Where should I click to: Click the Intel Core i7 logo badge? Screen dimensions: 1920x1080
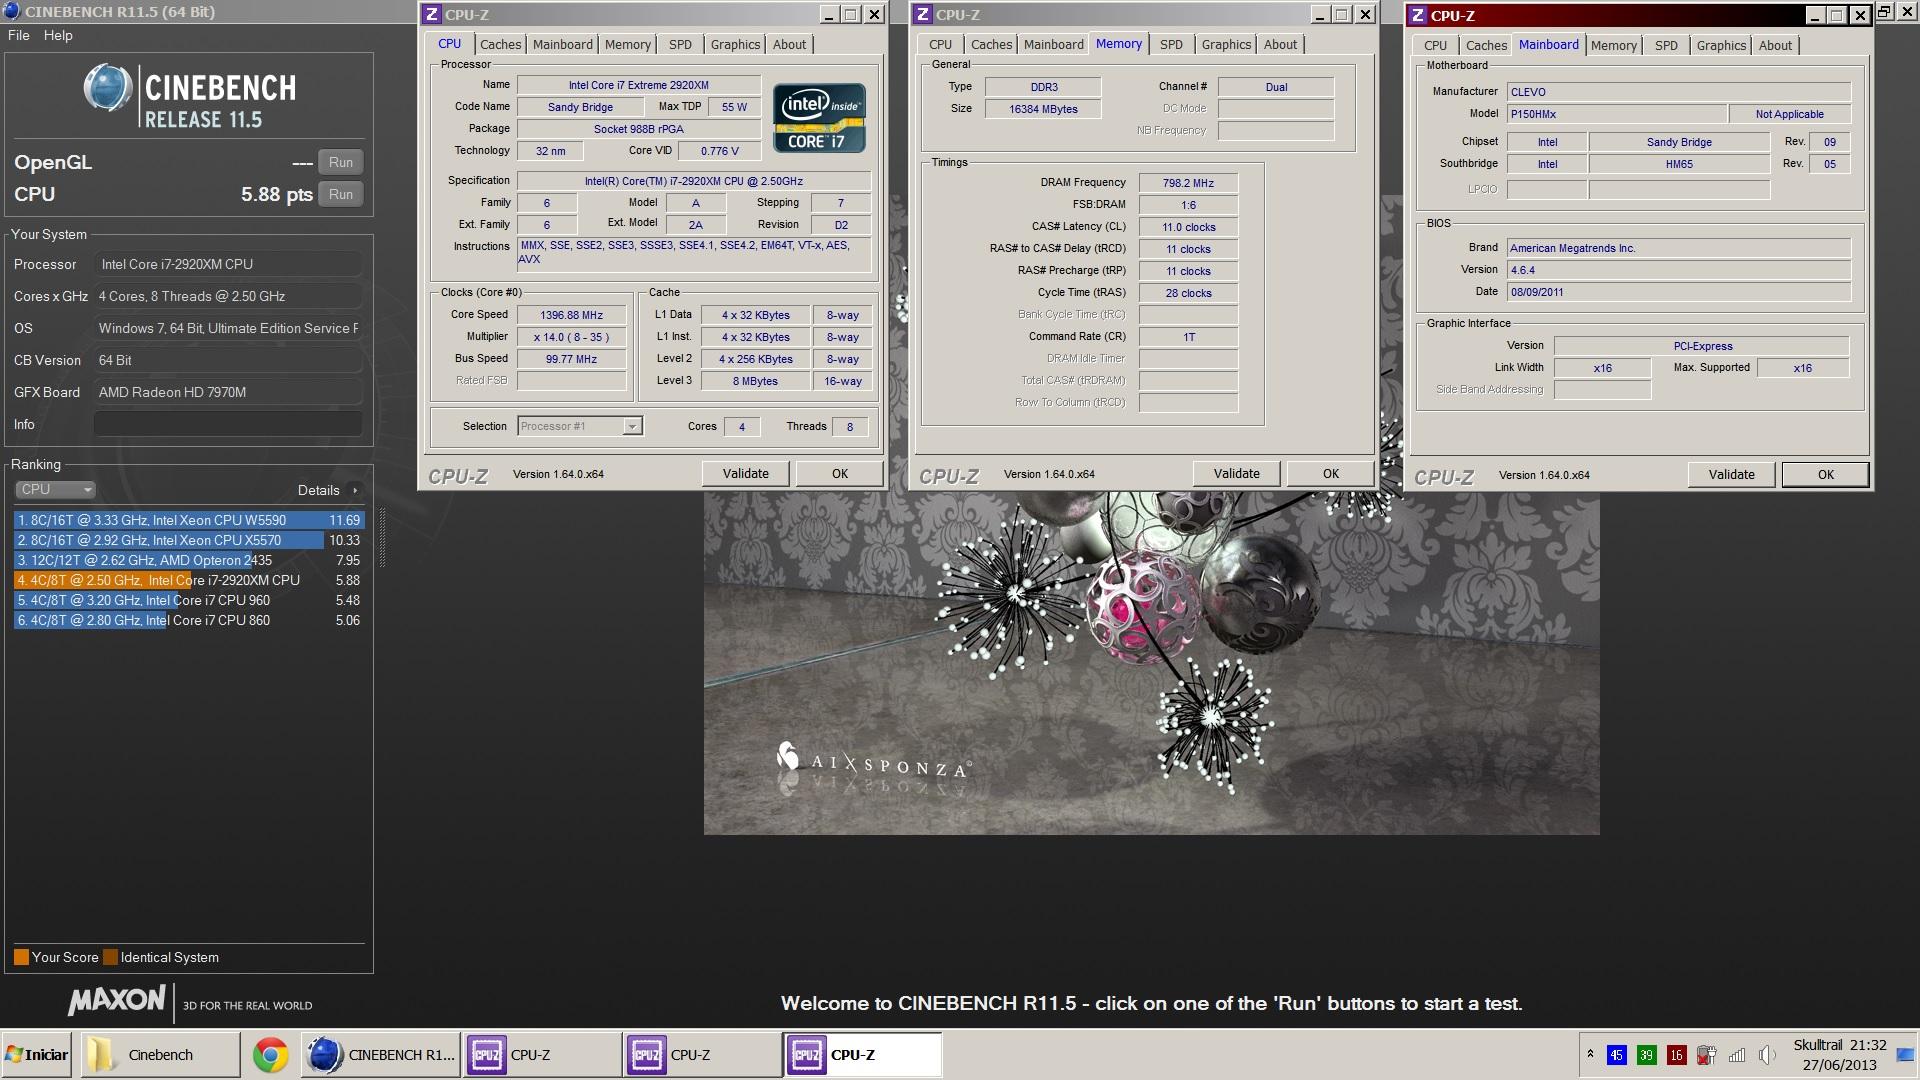tap(820, 118)
